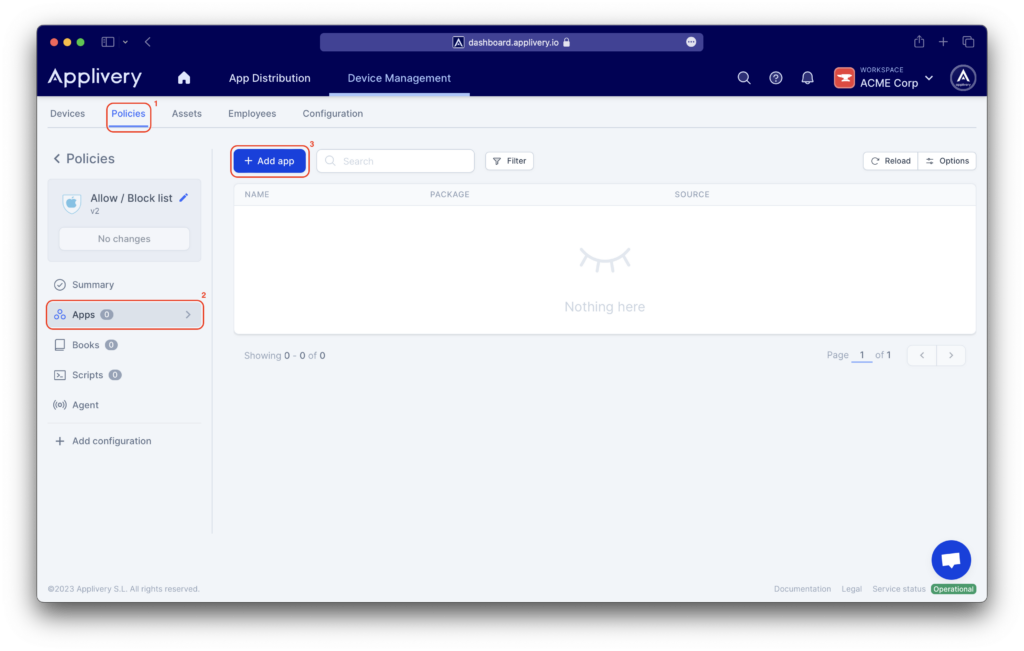Focus the Search input field
Screen dimensions: 1024x651
coord(396,161)
